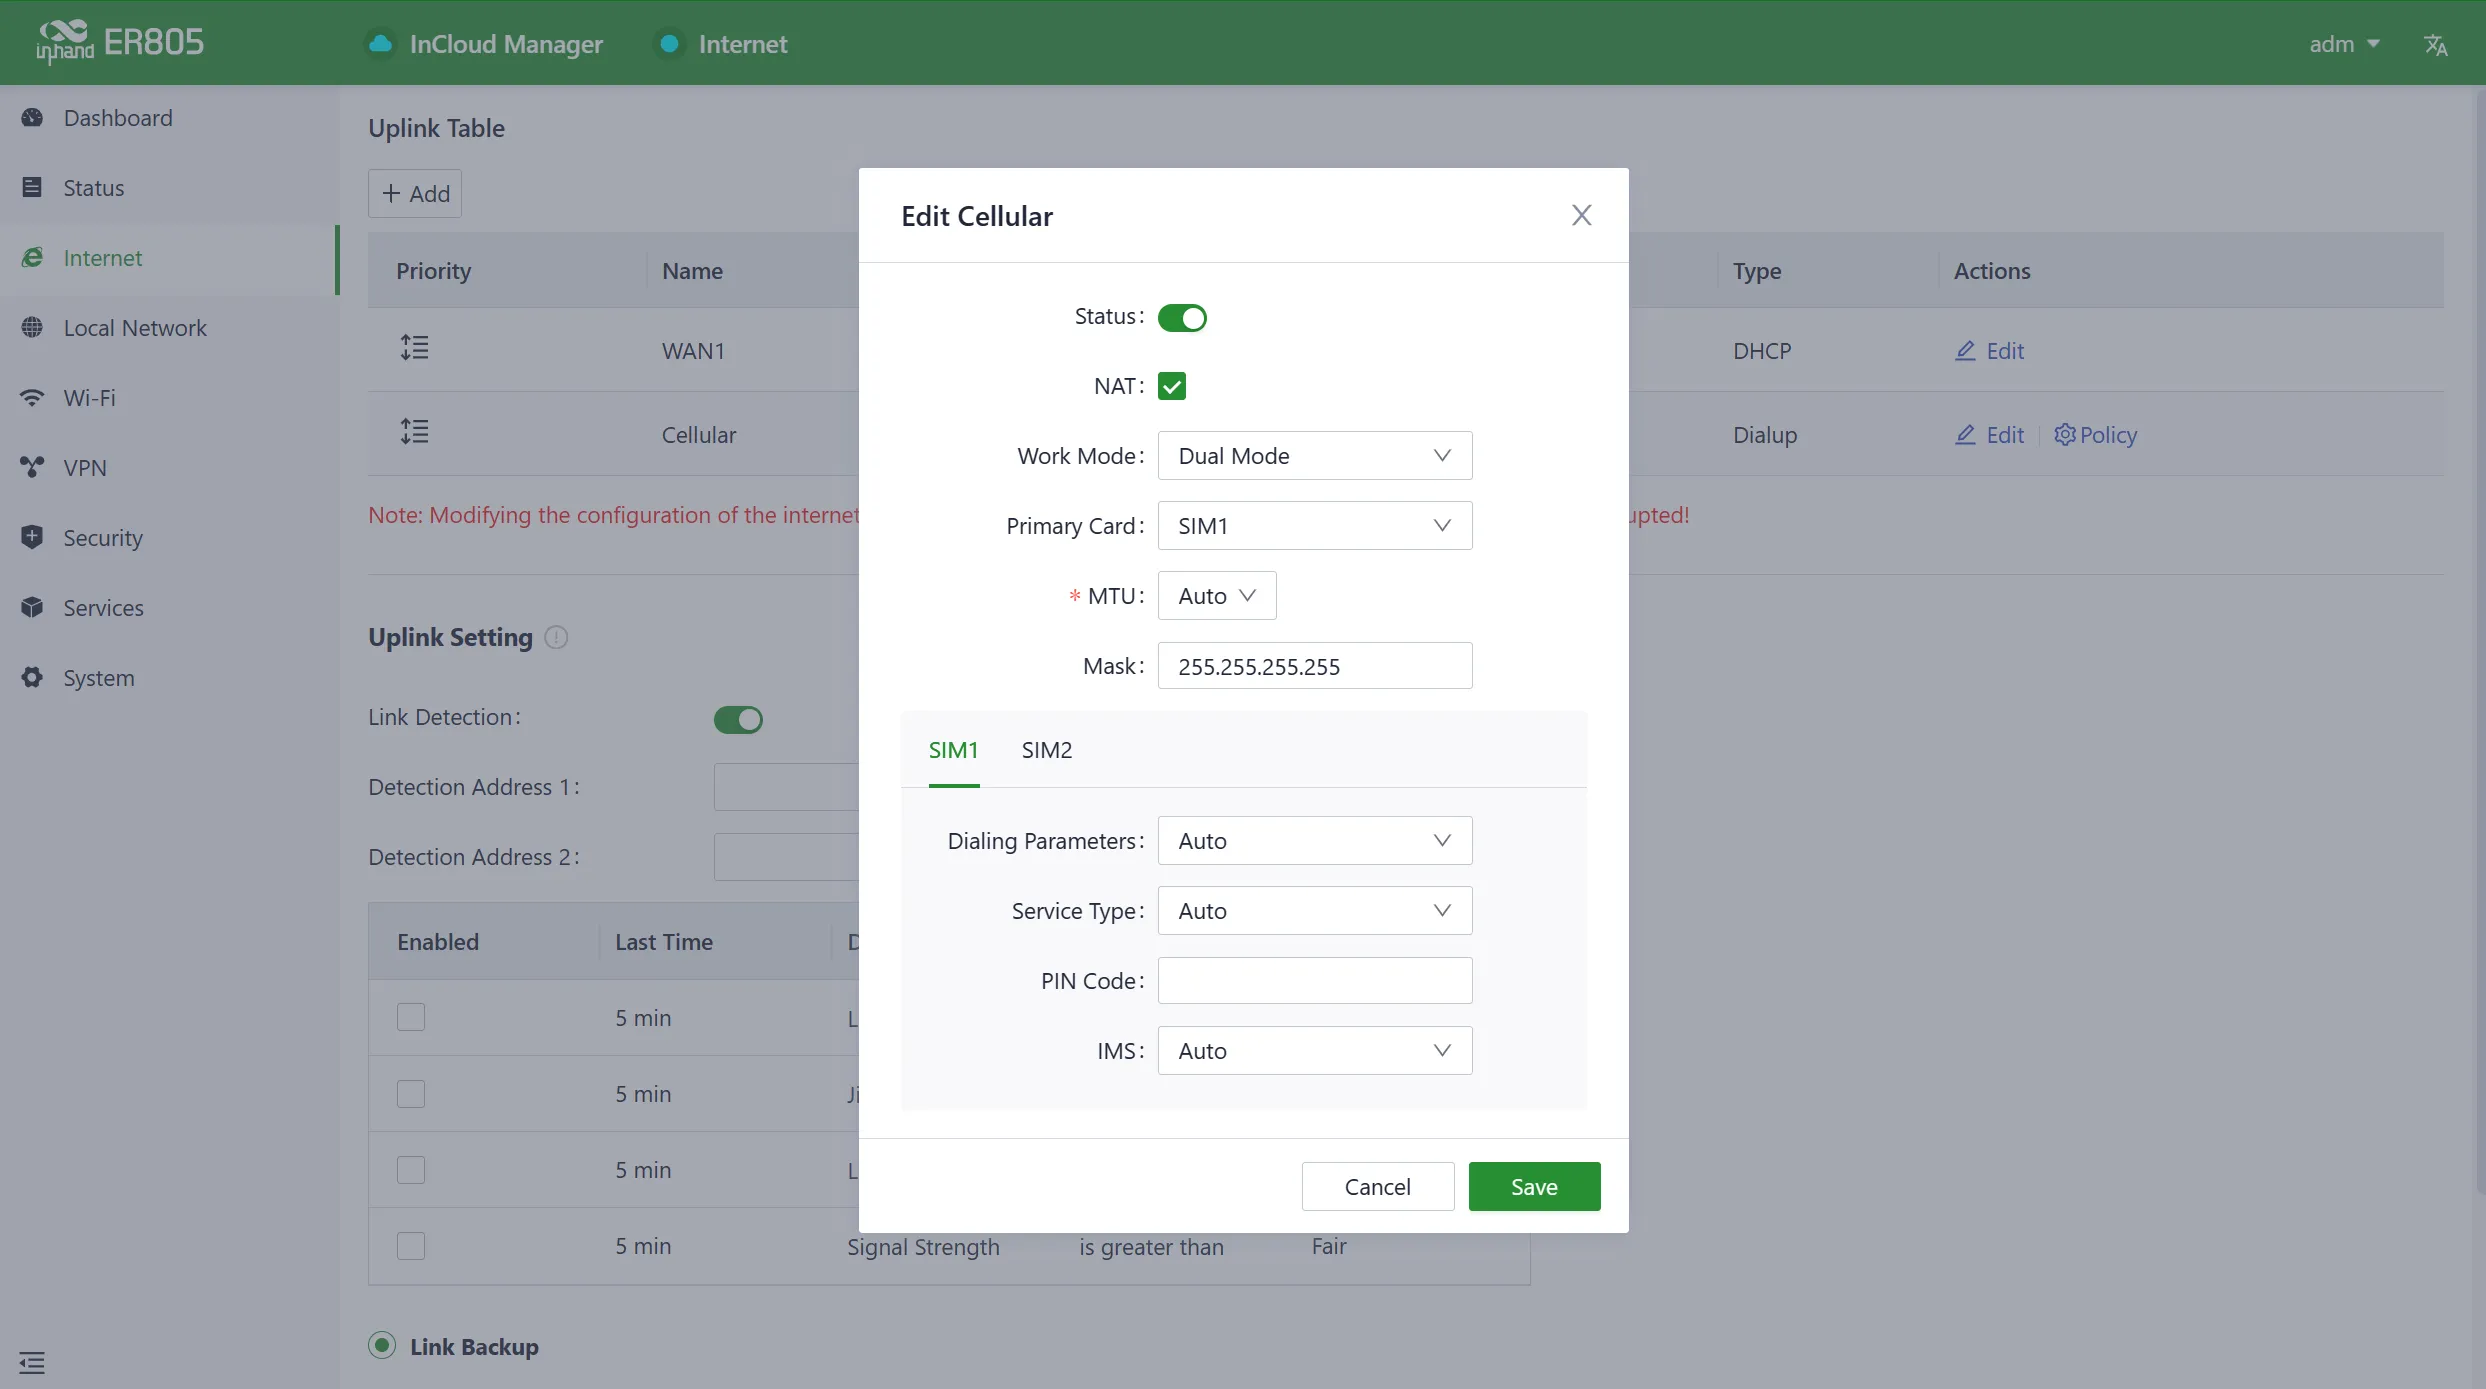
Task: Click the VPN sidebar icon
Action: click(32, 468)
